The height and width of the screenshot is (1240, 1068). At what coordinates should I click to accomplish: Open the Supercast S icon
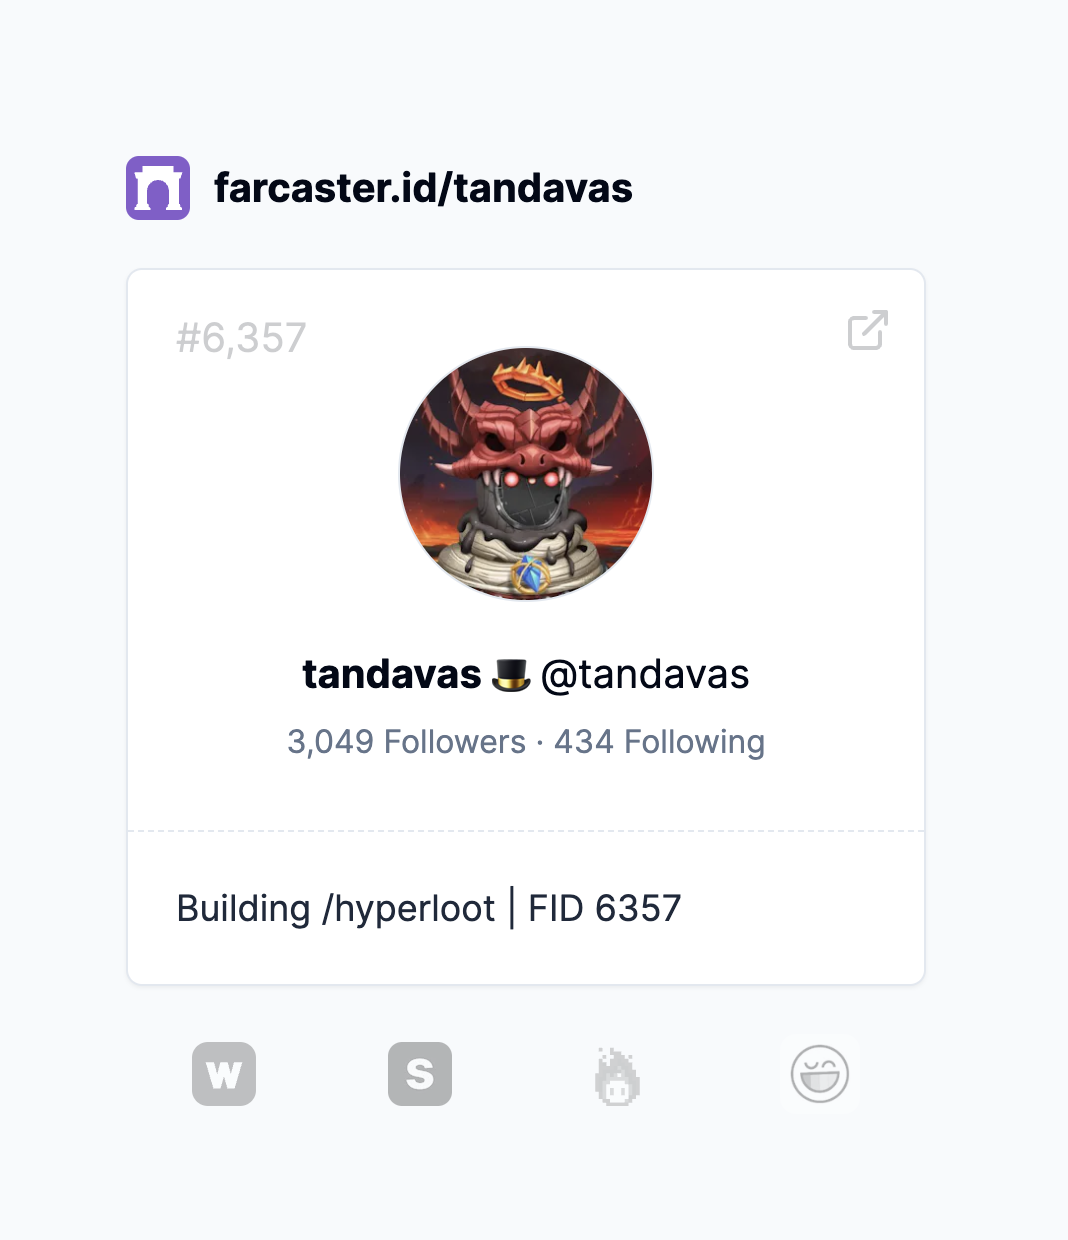tap(420, 1074)
